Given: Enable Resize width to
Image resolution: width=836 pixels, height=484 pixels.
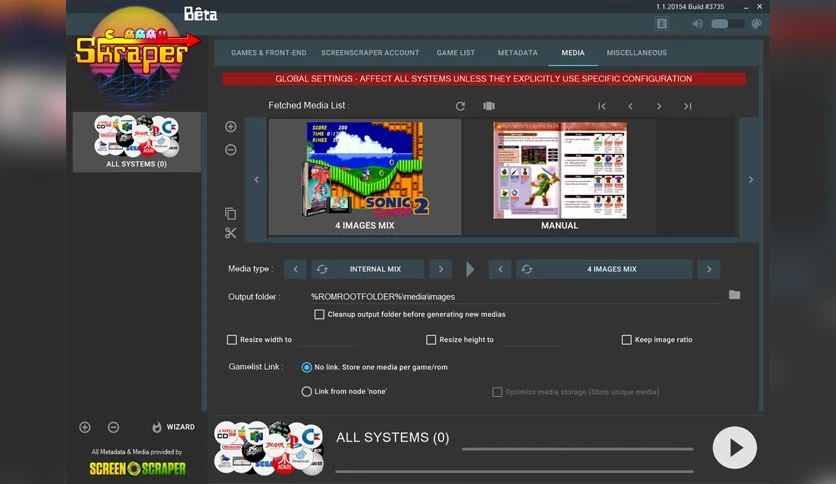Looking at the screenshot, I should 232,340.
